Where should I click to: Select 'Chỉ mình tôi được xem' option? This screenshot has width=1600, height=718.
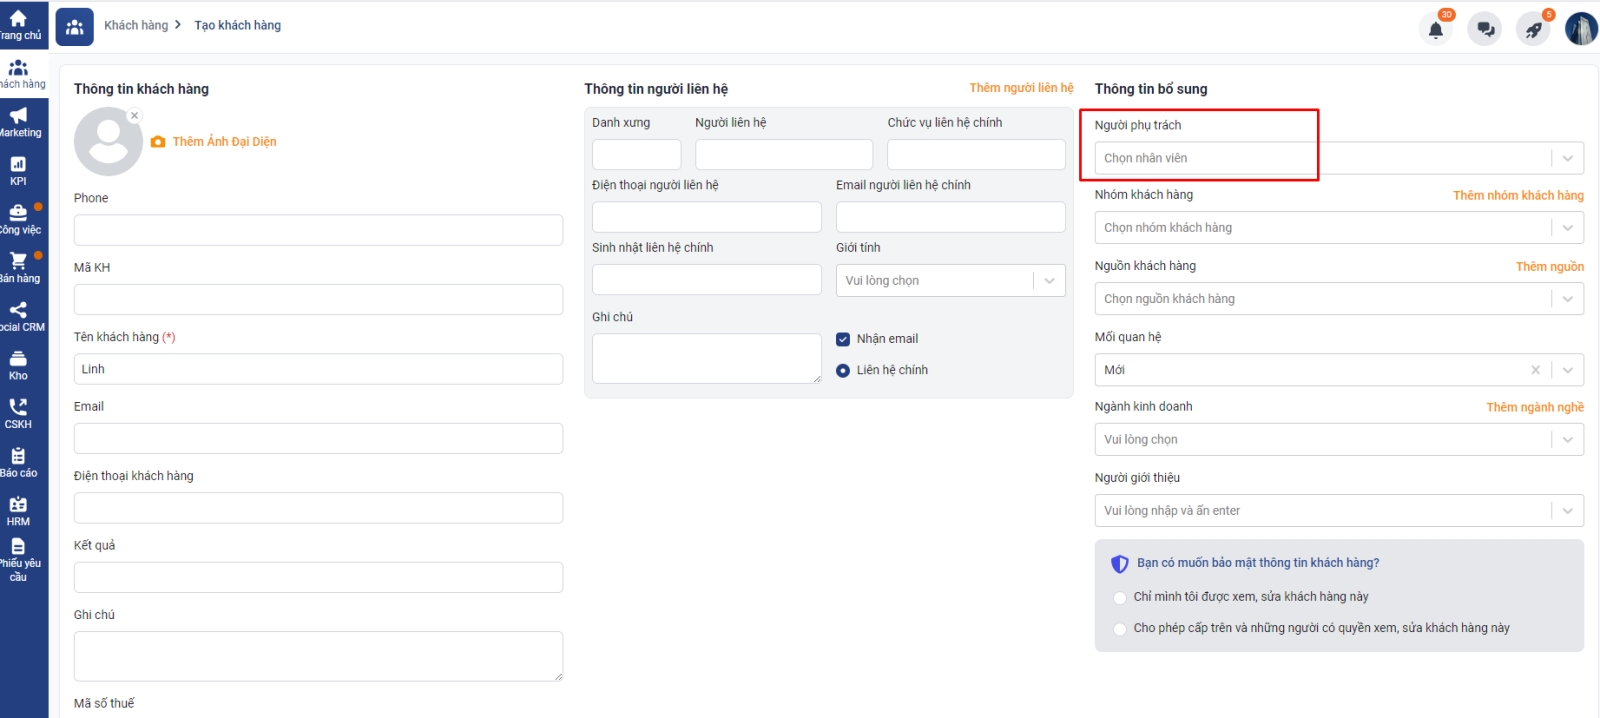[x=1120, y=598]
